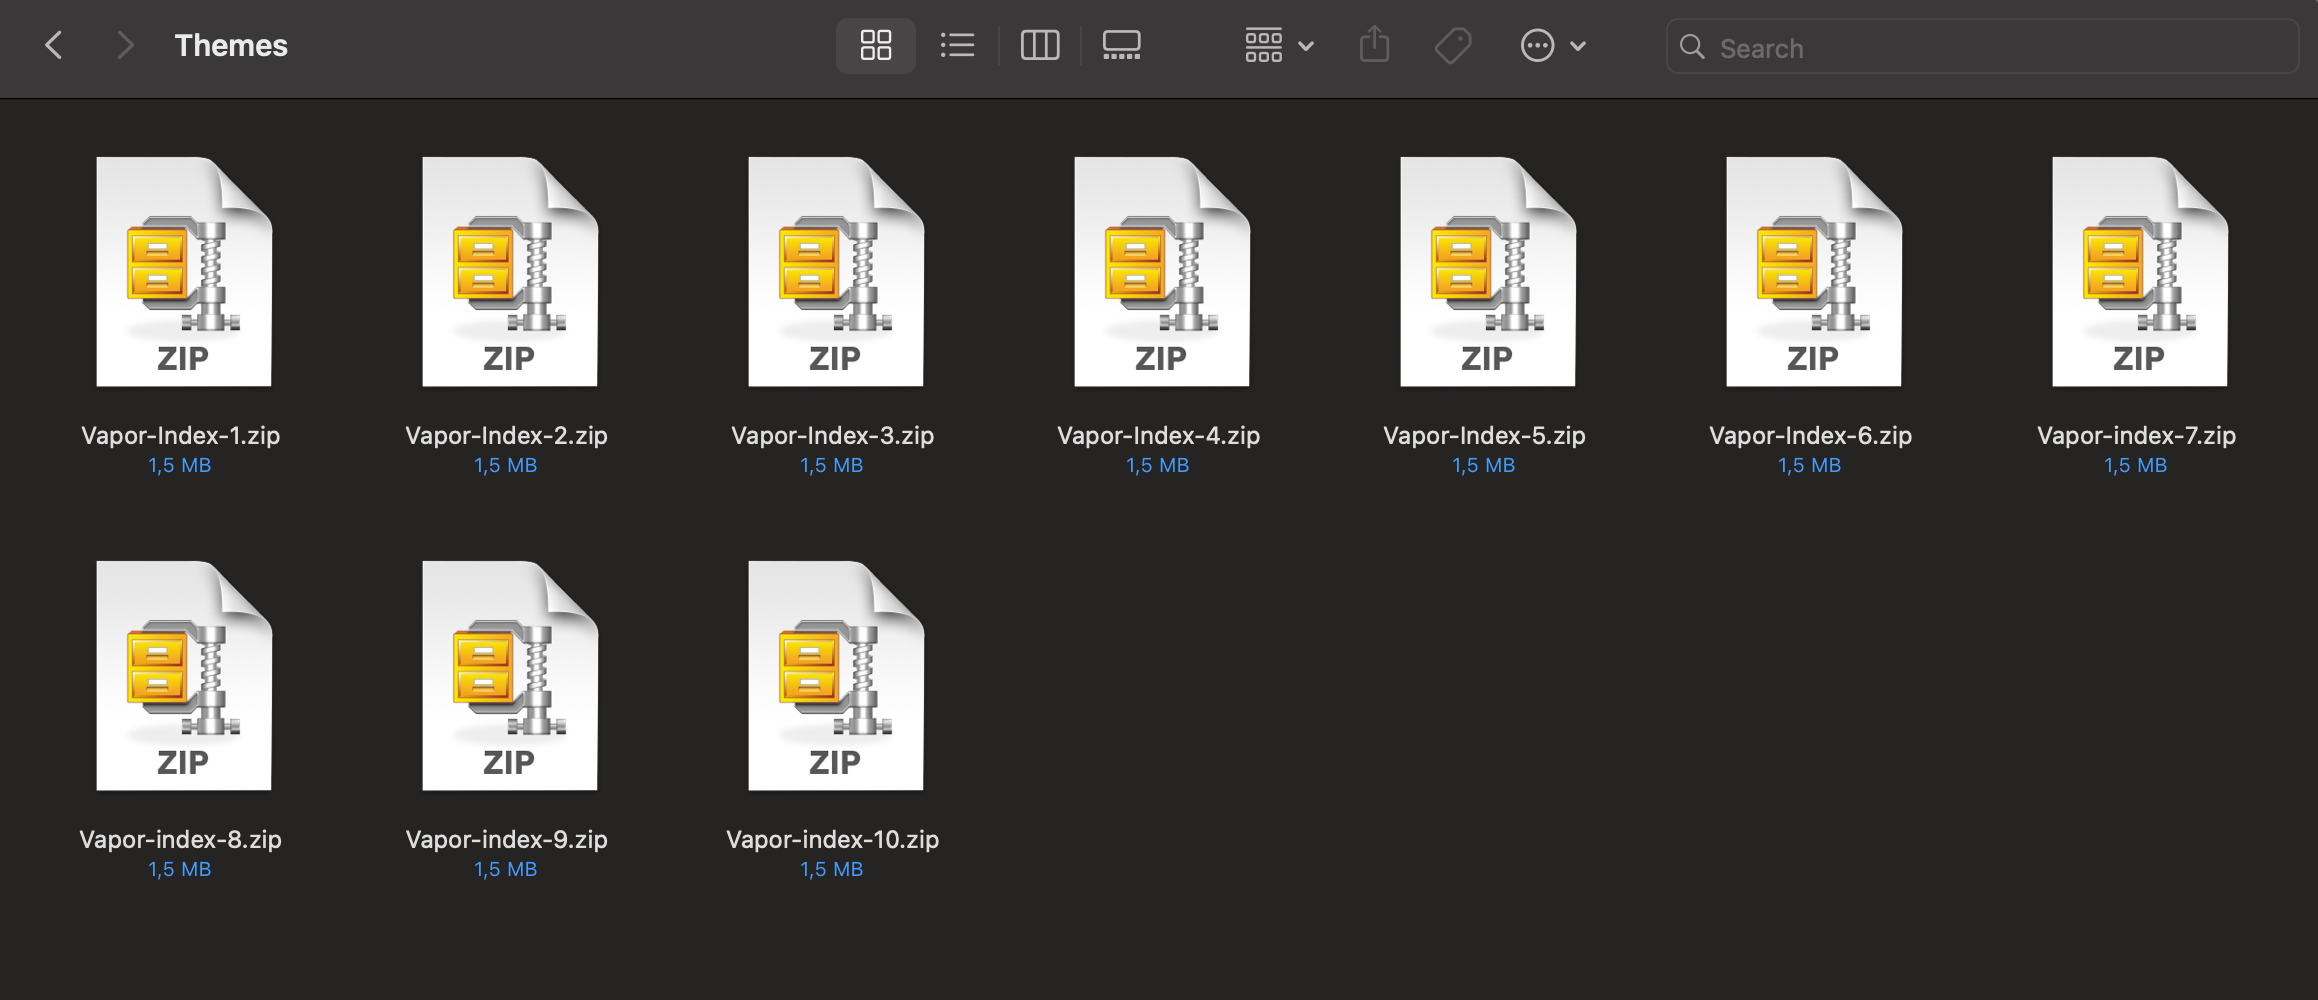Select the Vapor-index-9.zip file icon
The width and height of the screenshot is (2318, 1000).
[x=510, y=676]
